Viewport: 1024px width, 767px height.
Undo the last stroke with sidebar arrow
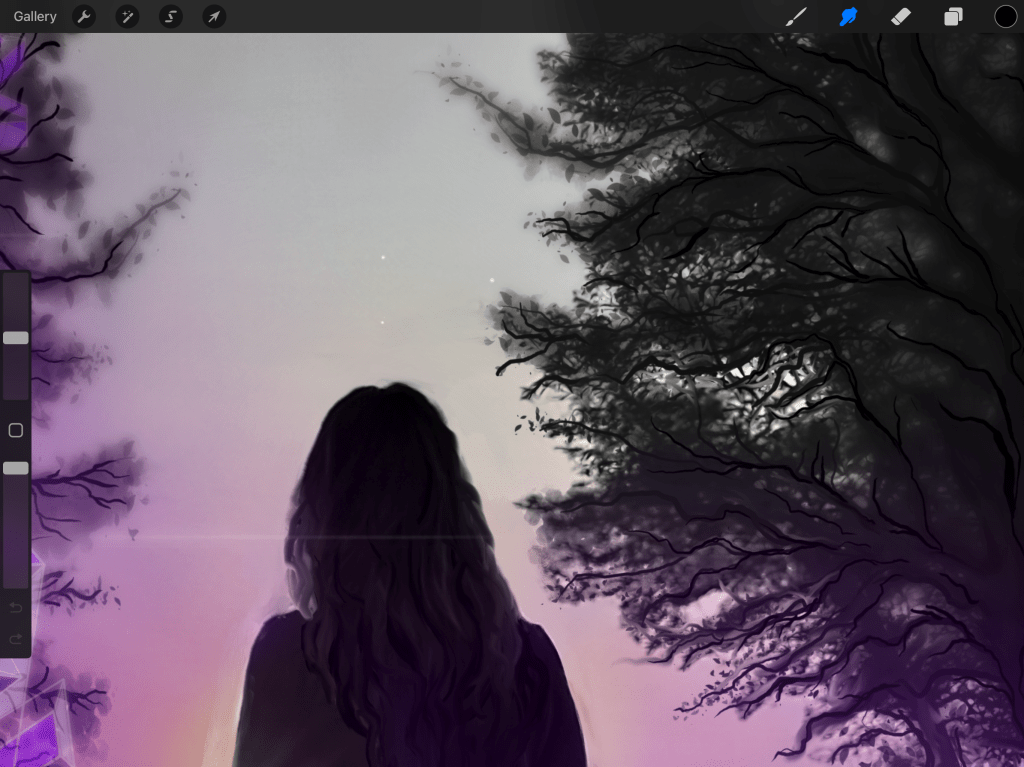point(16,608)
